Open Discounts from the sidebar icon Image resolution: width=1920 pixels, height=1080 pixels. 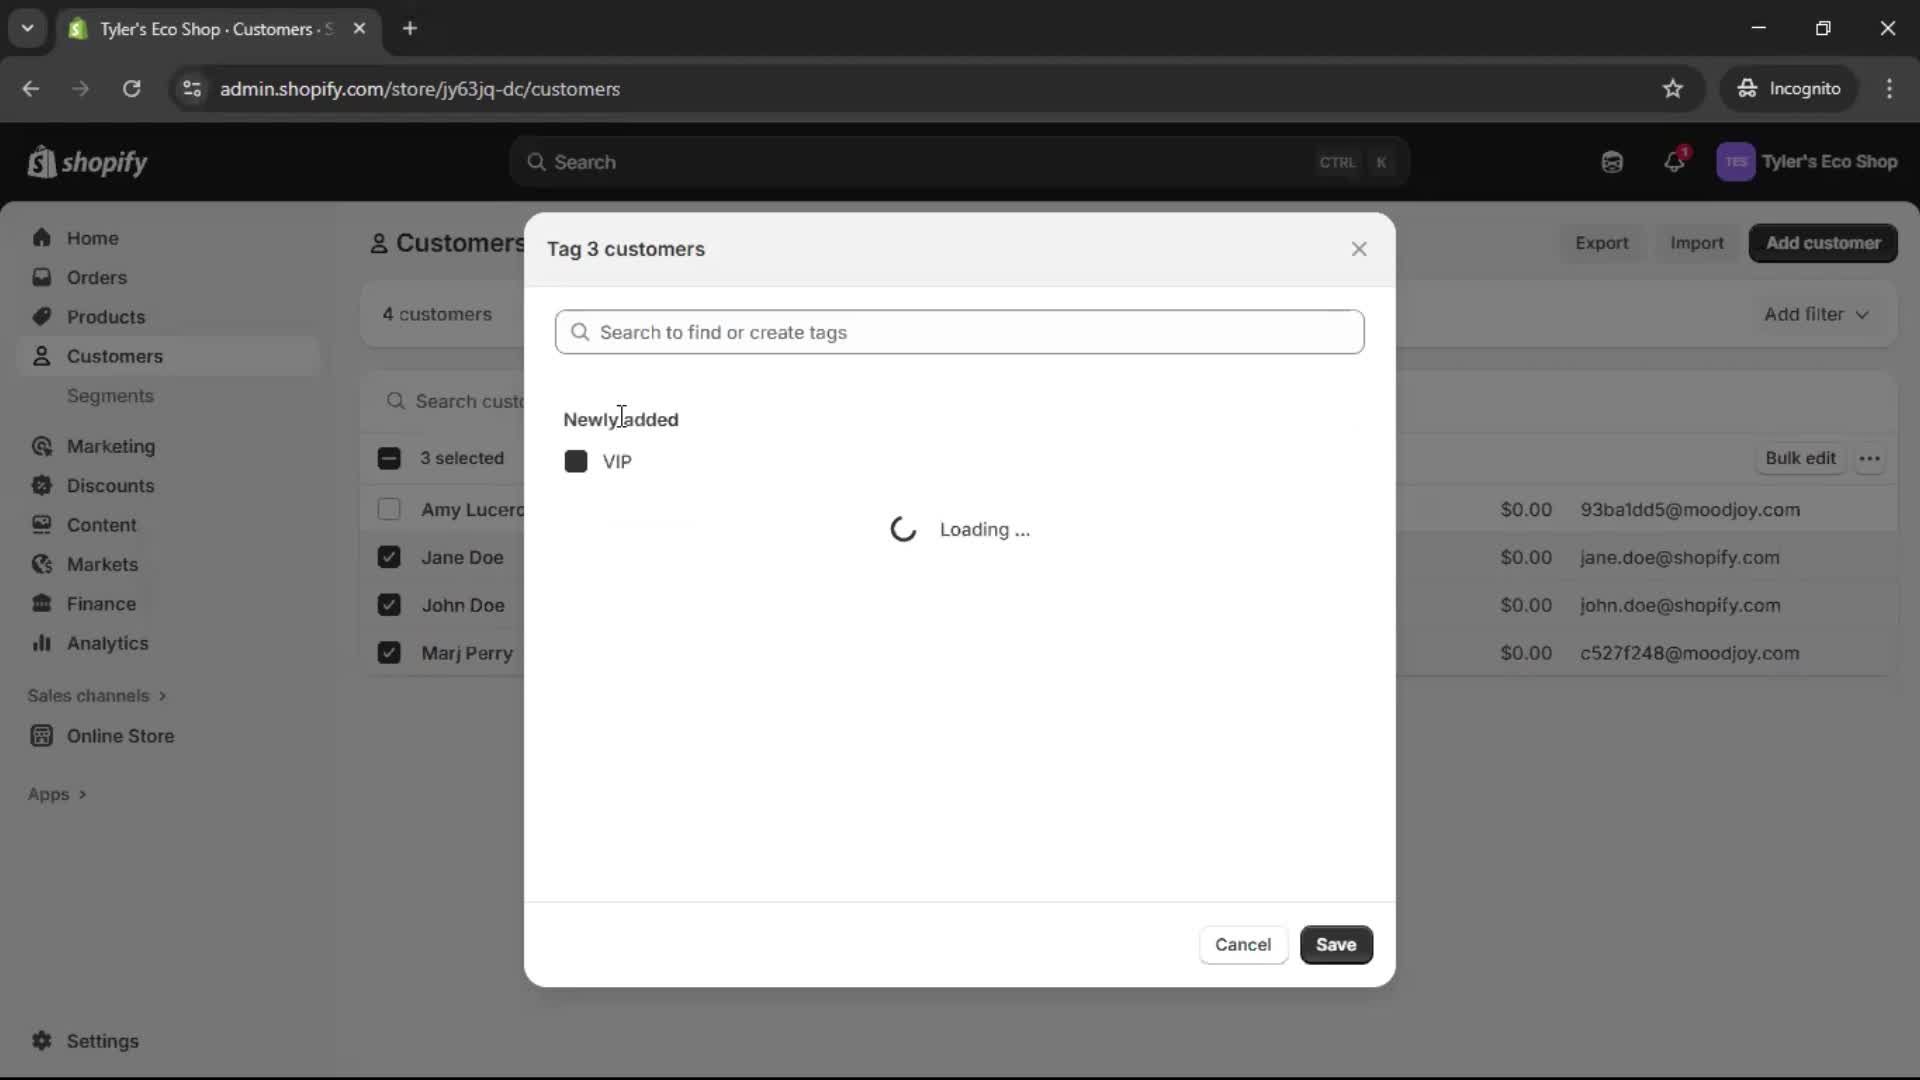pyautogui.click(x=42, y=486)
